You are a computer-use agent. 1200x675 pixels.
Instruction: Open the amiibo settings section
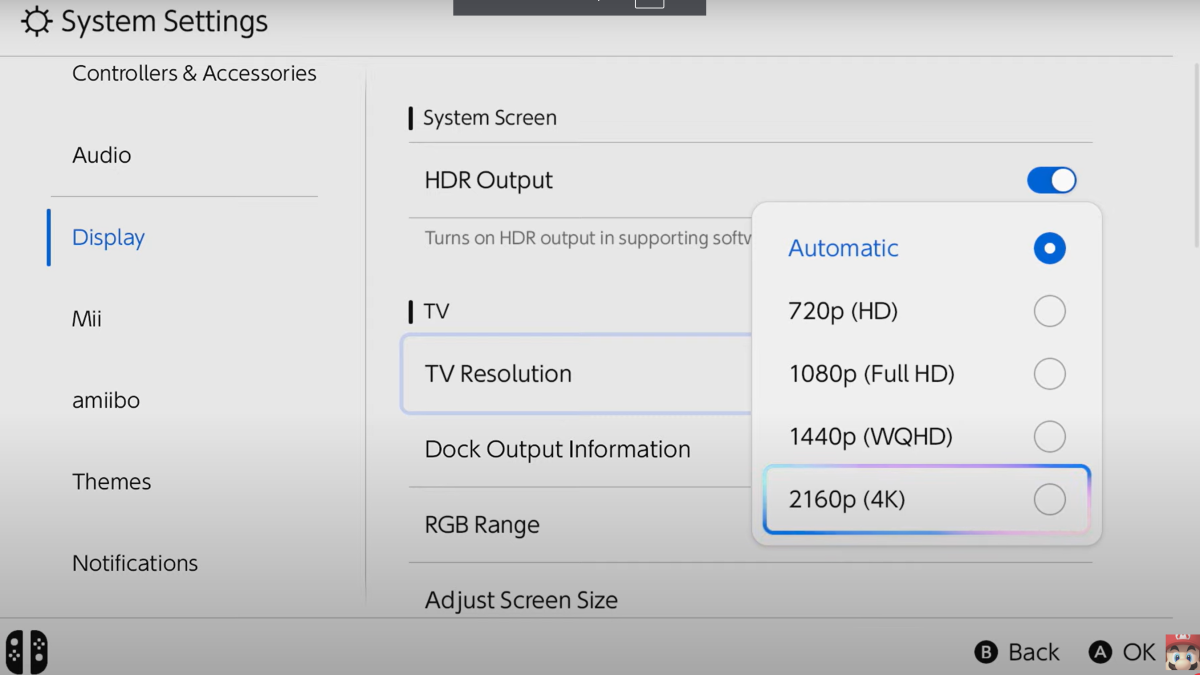tap(106, 400)
